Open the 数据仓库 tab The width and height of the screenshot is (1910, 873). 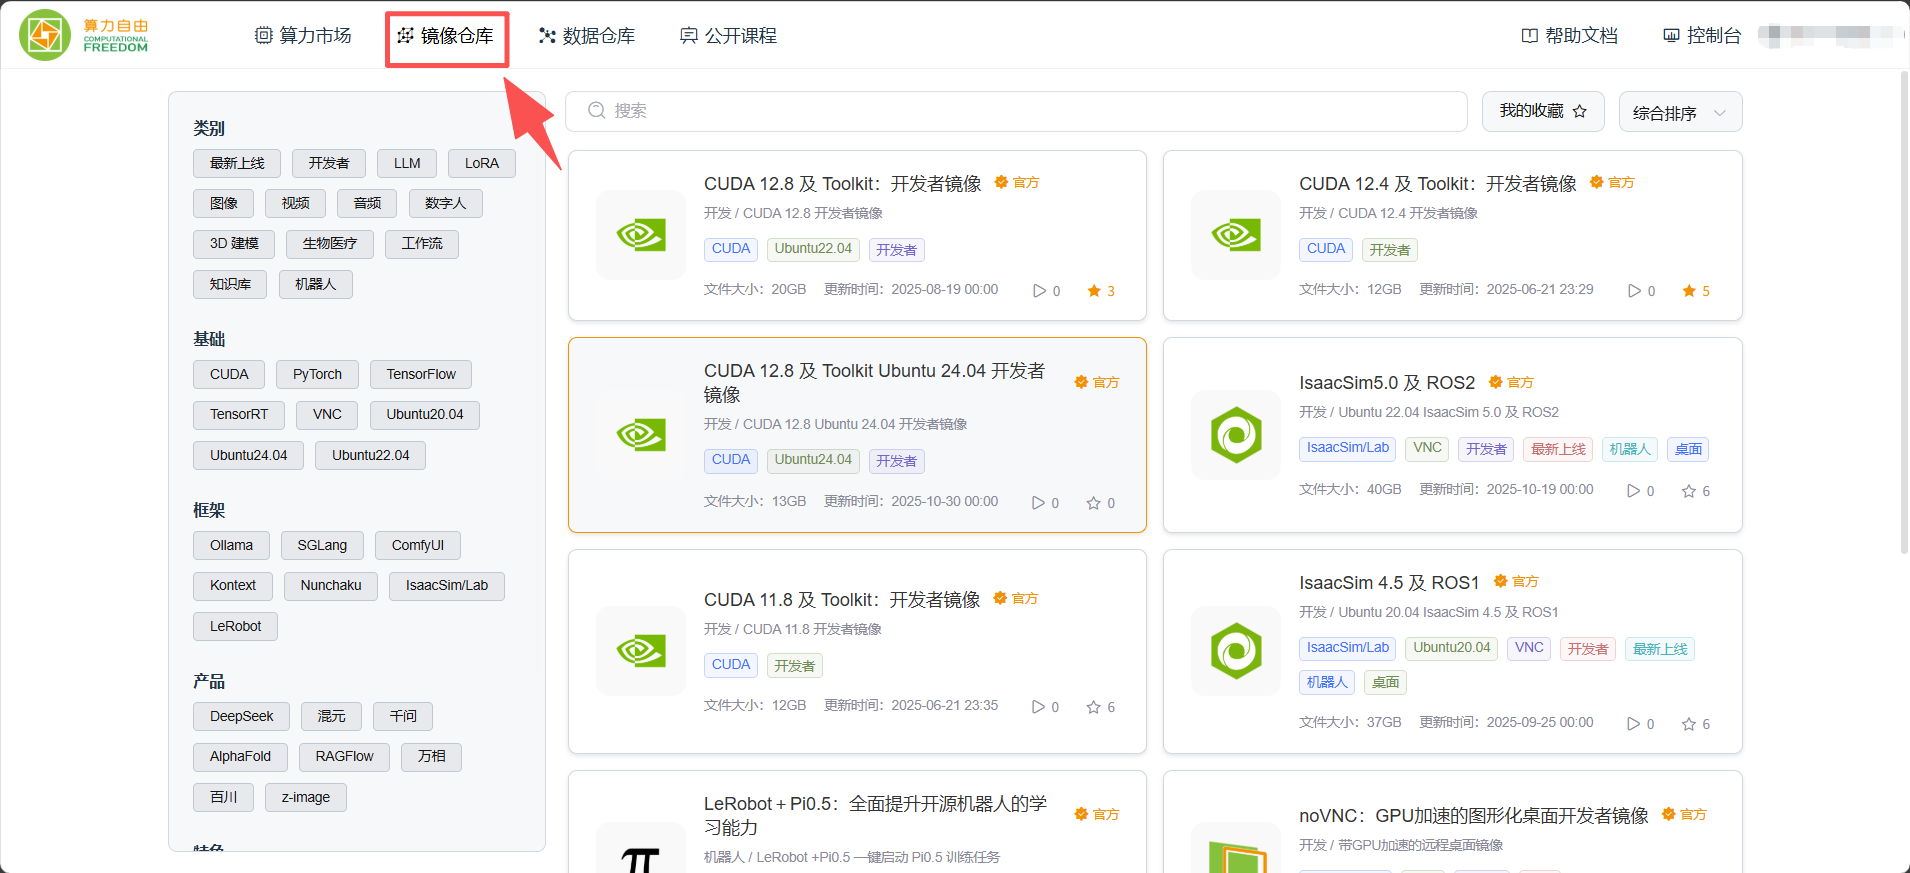click(x=586, y=36)
